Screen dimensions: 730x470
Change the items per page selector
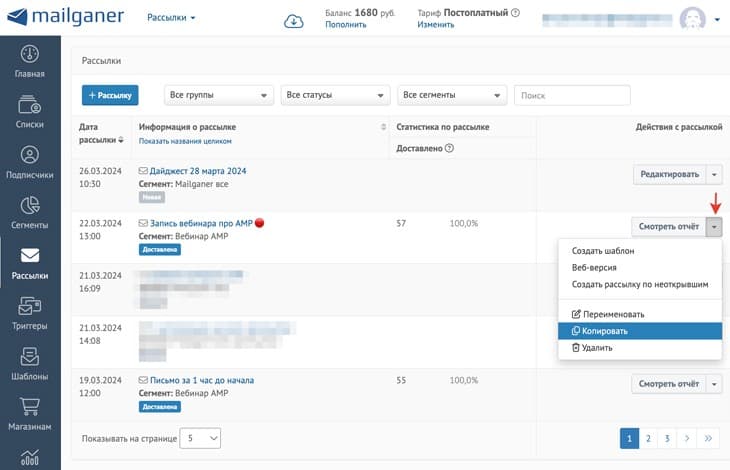pos(200,438)
